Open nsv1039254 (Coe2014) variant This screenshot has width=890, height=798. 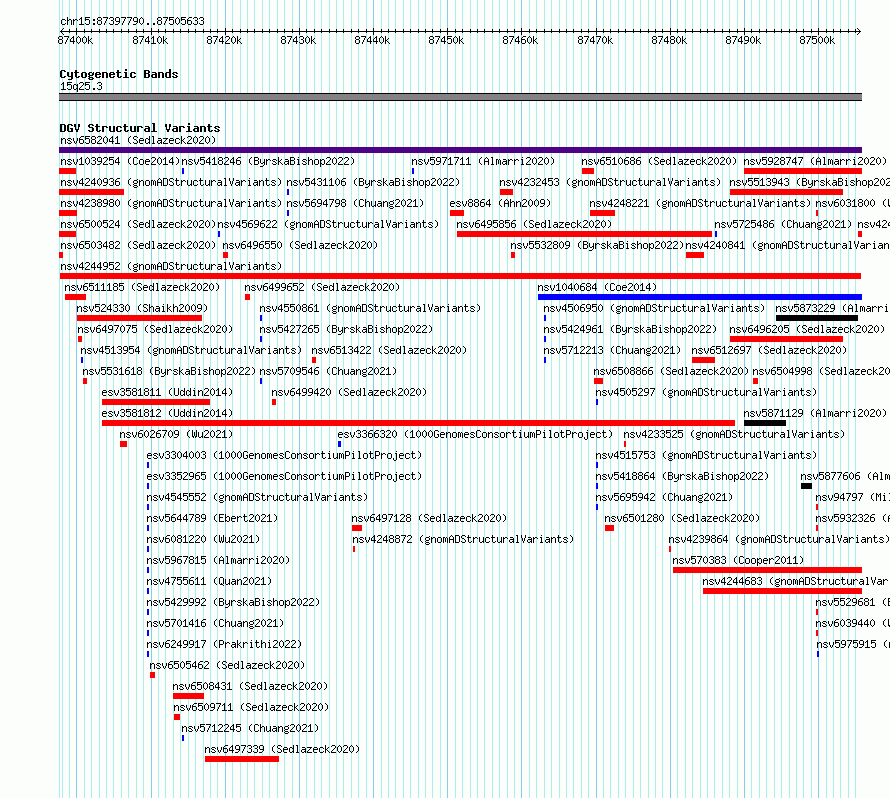point(120,161)
